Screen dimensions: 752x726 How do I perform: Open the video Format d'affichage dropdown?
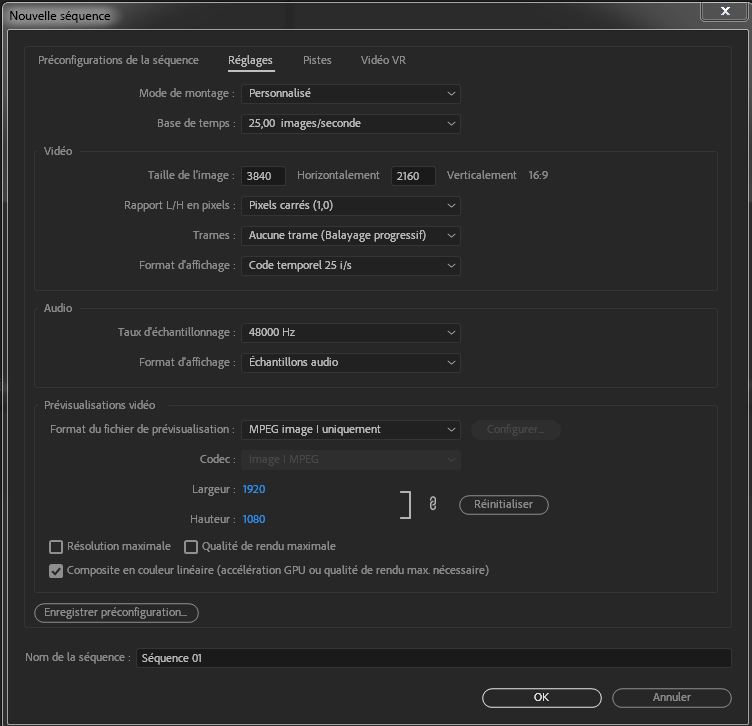351,266
